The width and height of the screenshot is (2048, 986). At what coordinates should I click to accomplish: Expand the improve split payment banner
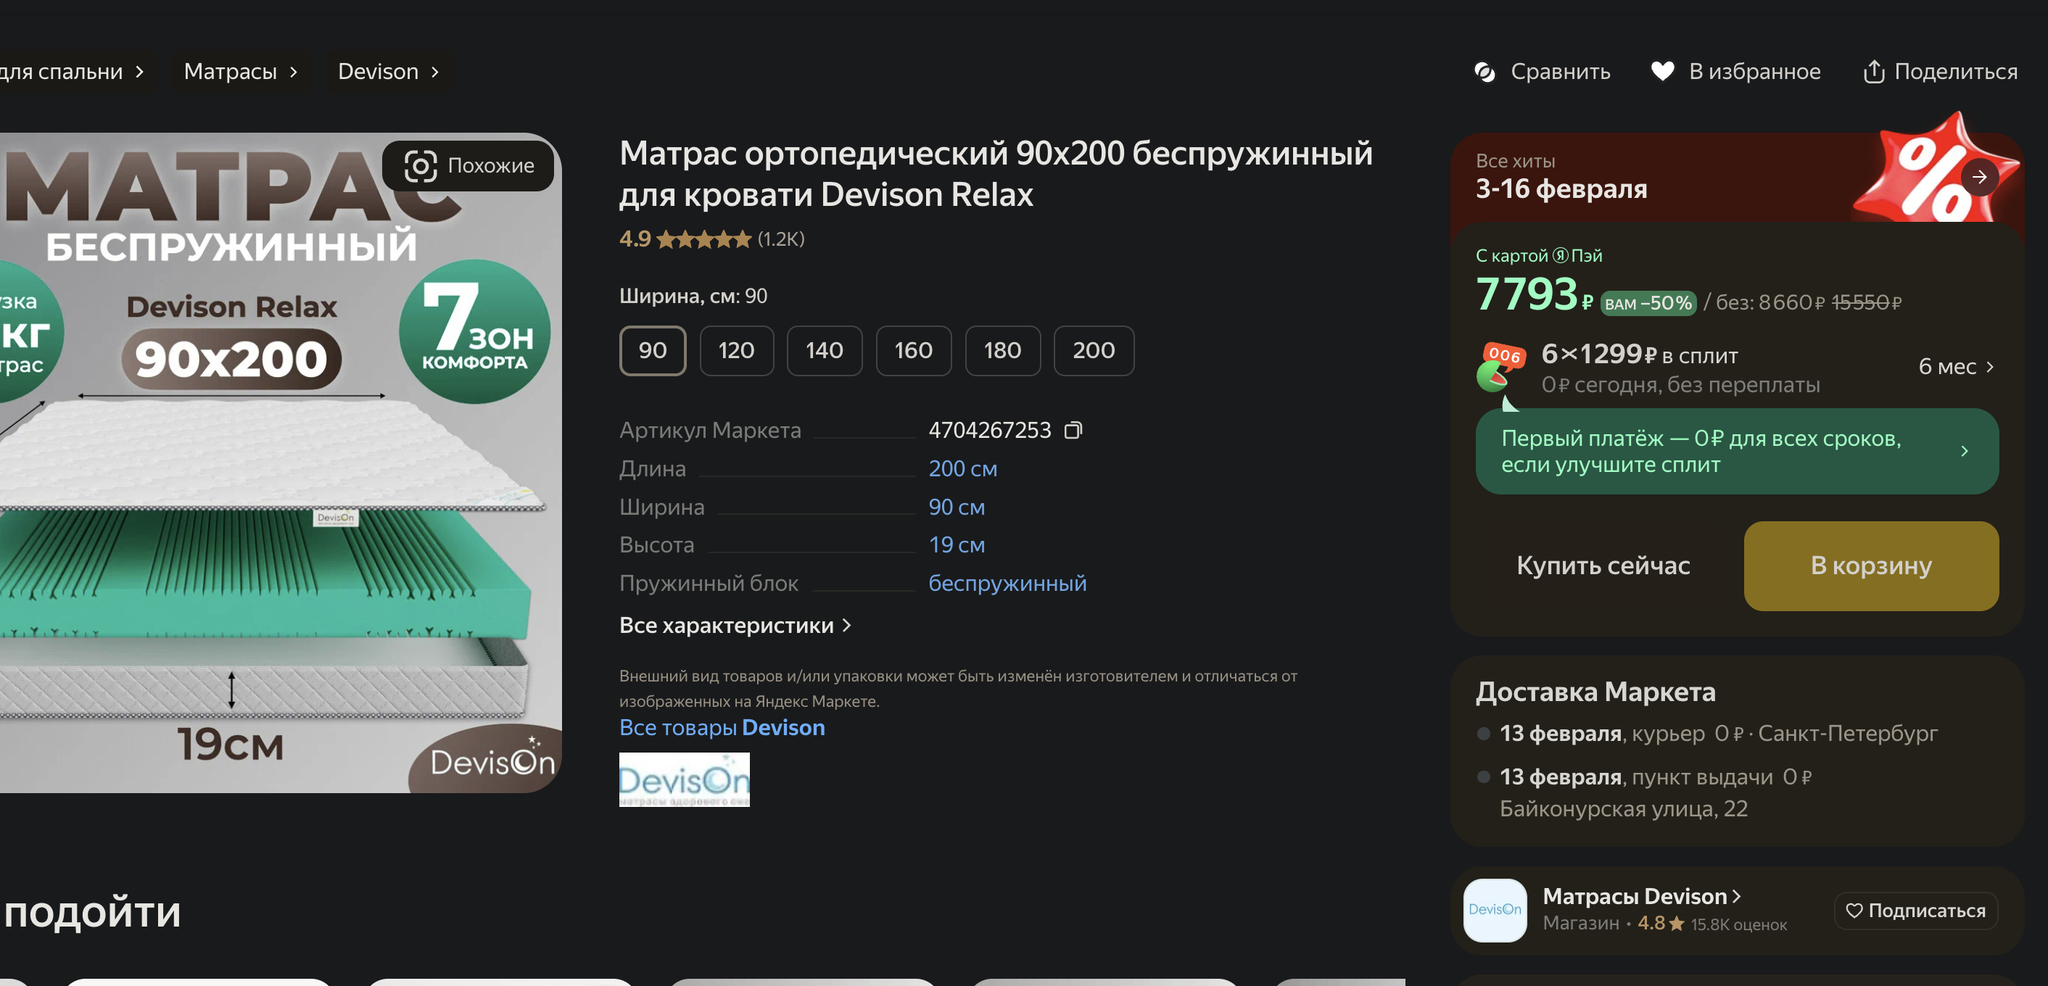coord(1736,451)
